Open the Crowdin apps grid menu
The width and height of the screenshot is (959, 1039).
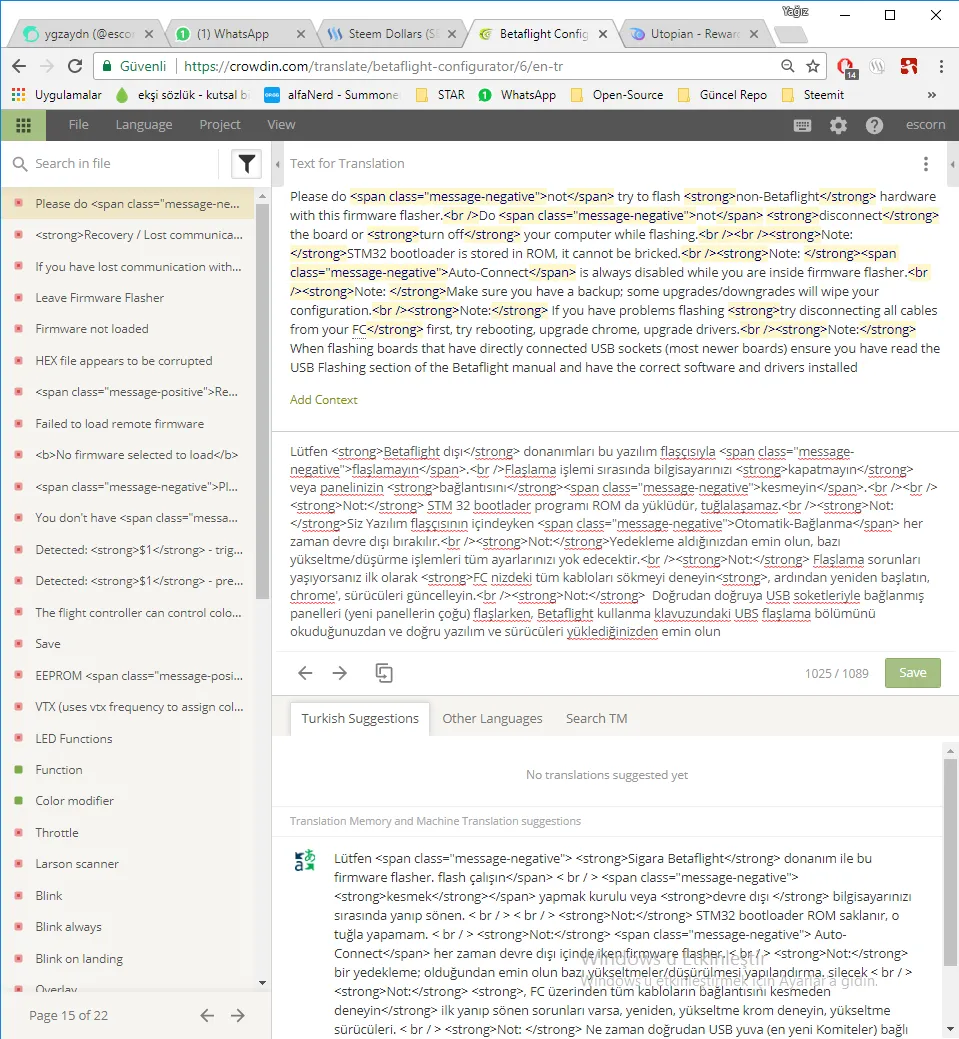(23, 125)
